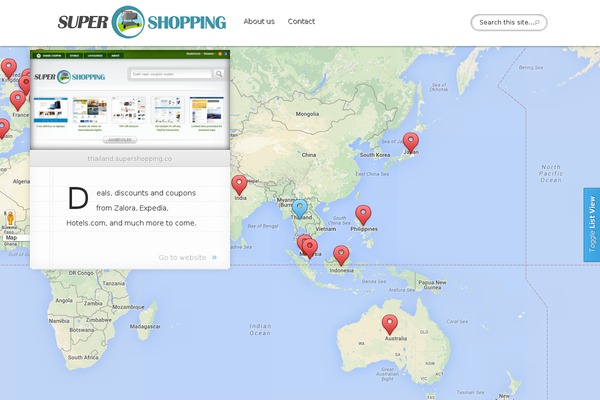This screenshot has width=600, height=400.
Task: Click the Papua New Guinea label
Action: [432, 285]
